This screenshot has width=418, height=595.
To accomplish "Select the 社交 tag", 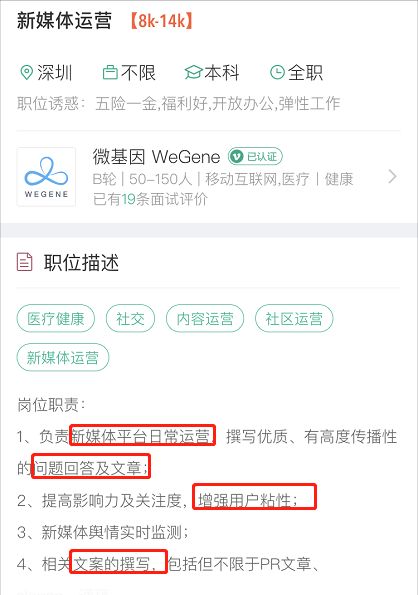I will (x=130, y=318).
